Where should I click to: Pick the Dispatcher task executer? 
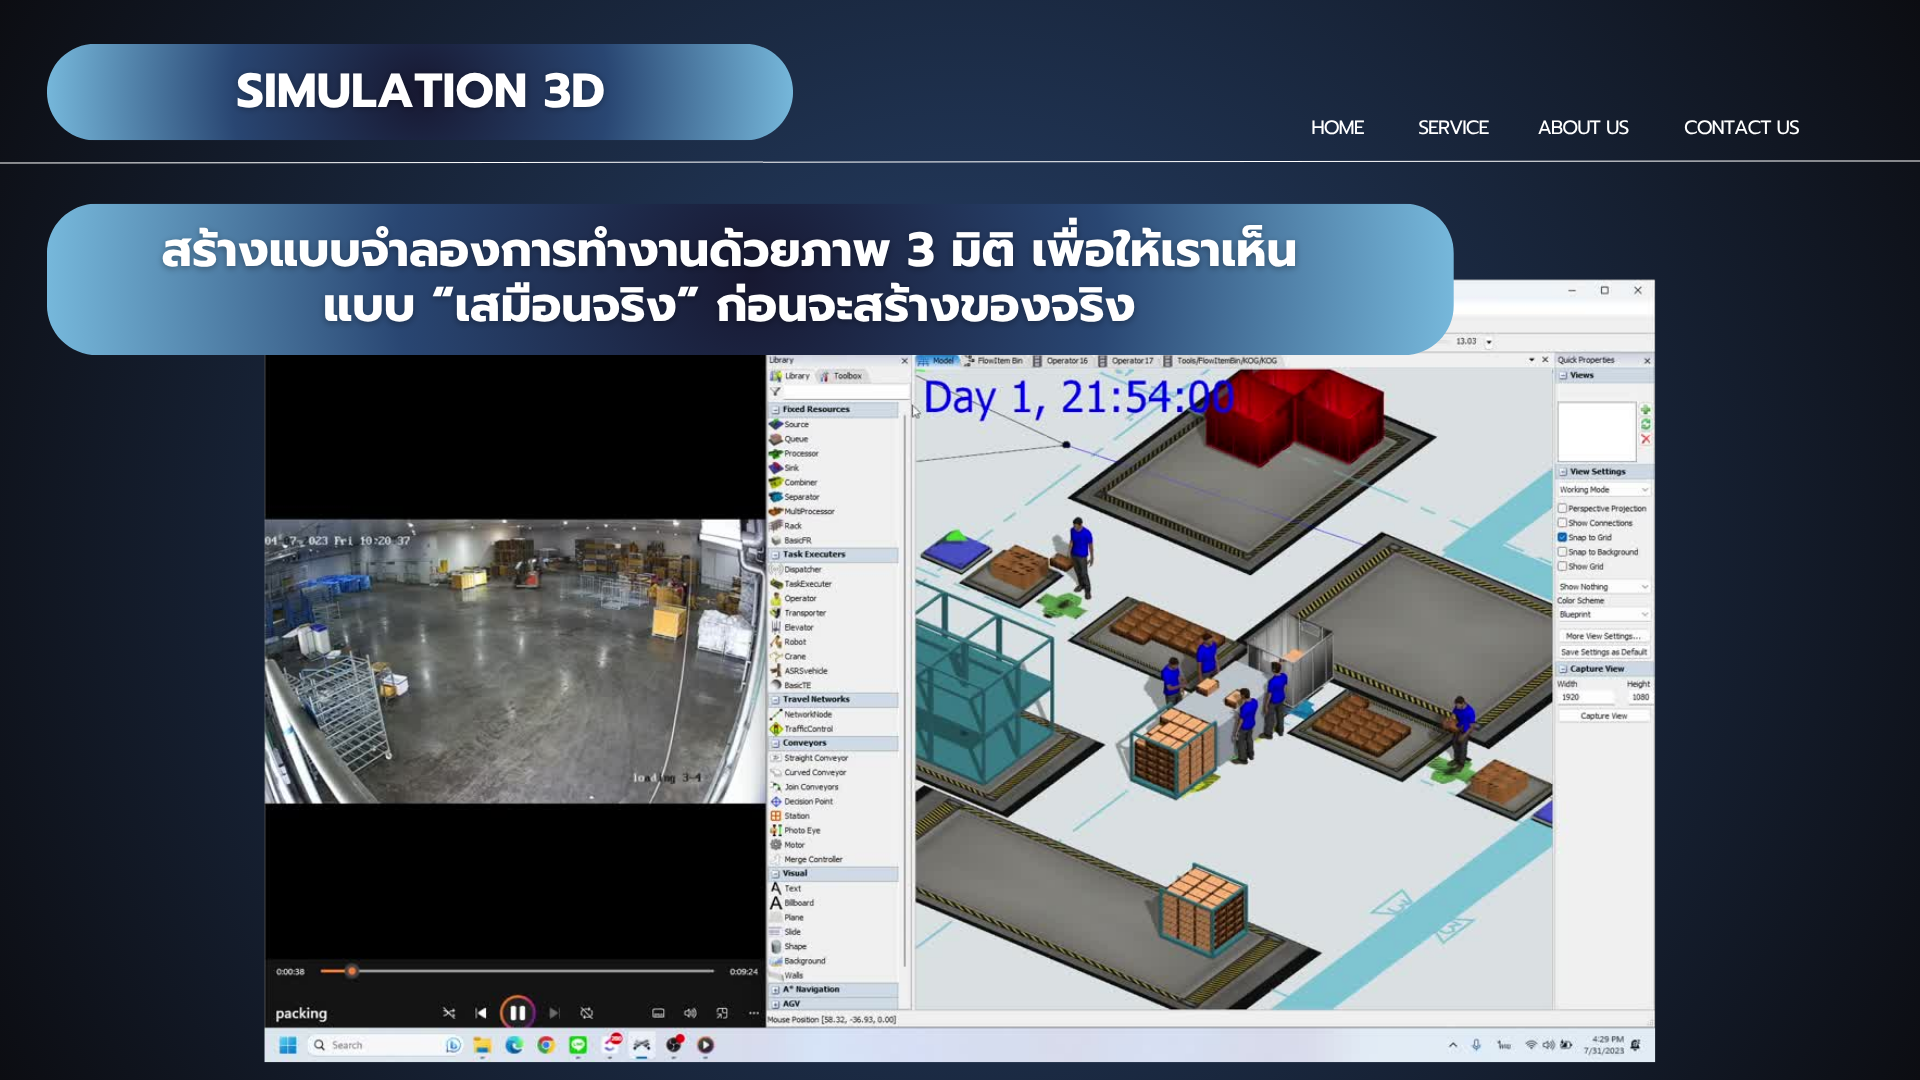[x=796, y=569]
